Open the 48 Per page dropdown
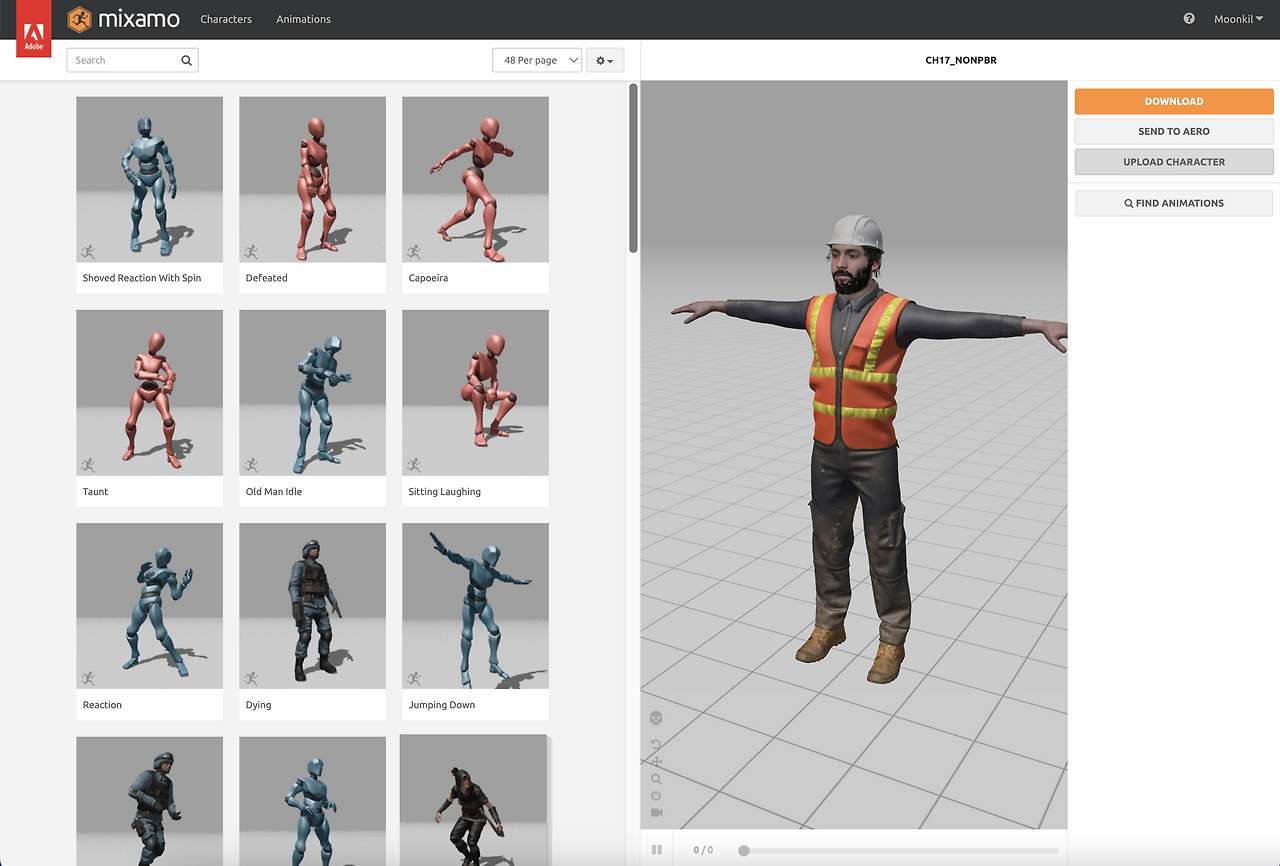Image resolution: width=1280 pixels, height=866 pixels. point(537,60)
